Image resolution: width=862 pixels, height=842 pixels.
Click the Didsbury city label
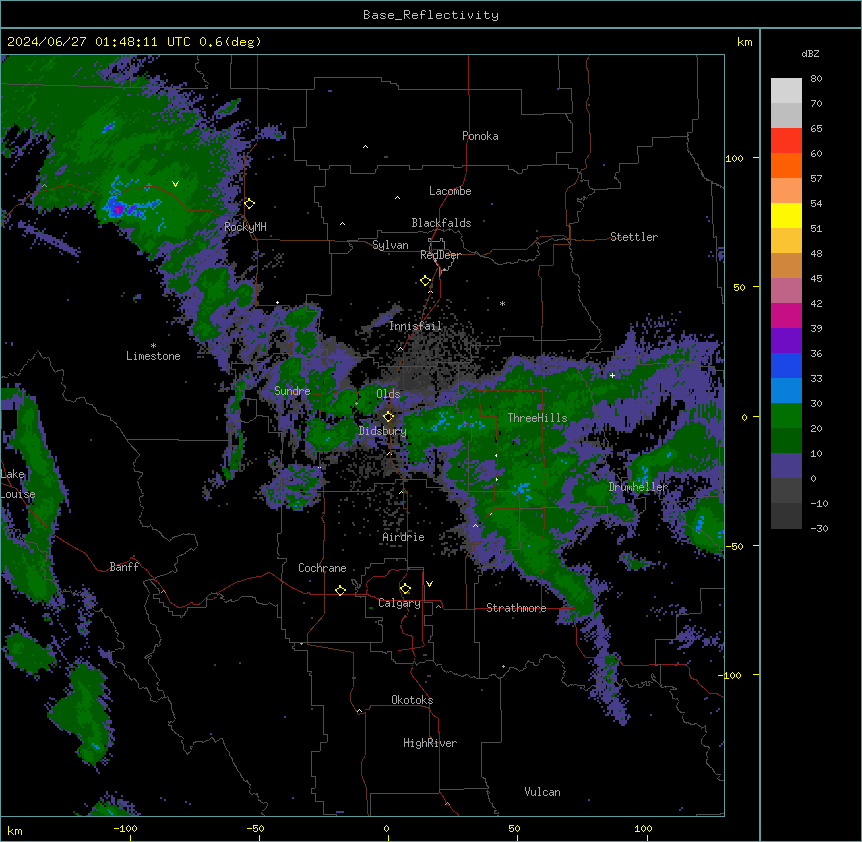383,431
